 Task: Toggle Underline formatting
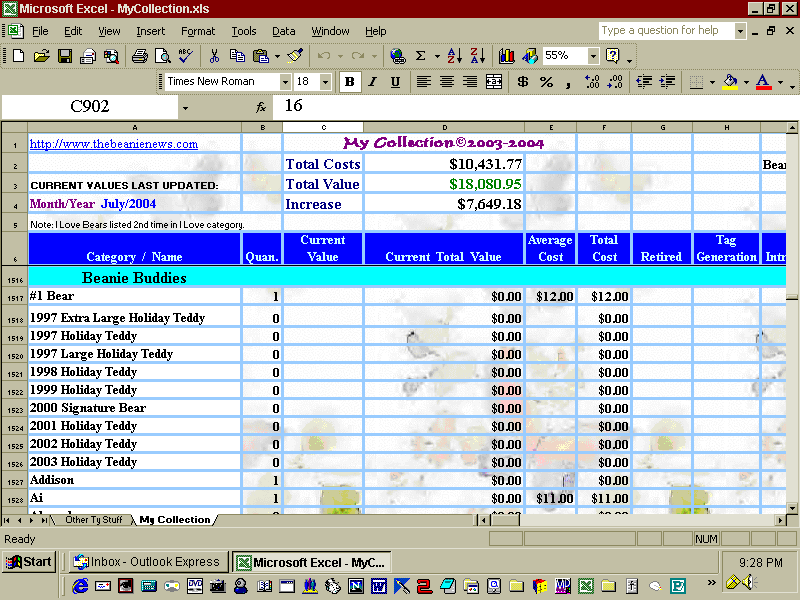tap(395, 82)
